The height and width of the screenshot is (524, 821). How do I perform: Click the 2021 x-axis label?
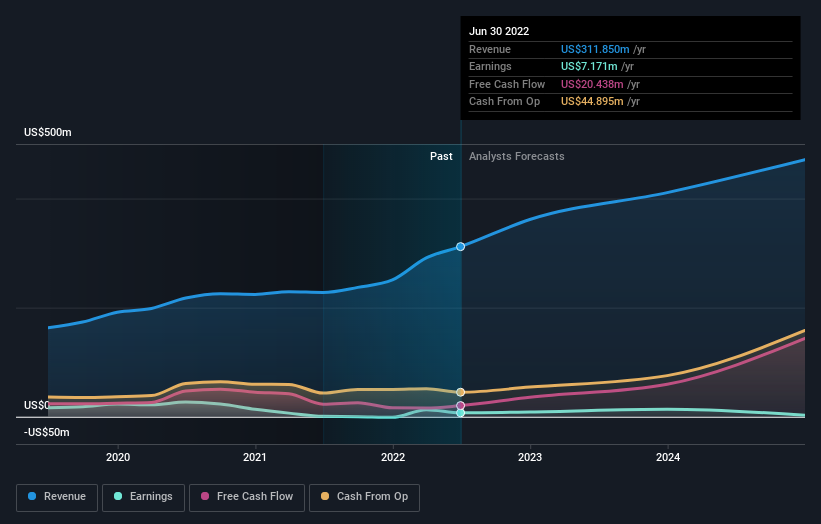(x=255, y=457)
